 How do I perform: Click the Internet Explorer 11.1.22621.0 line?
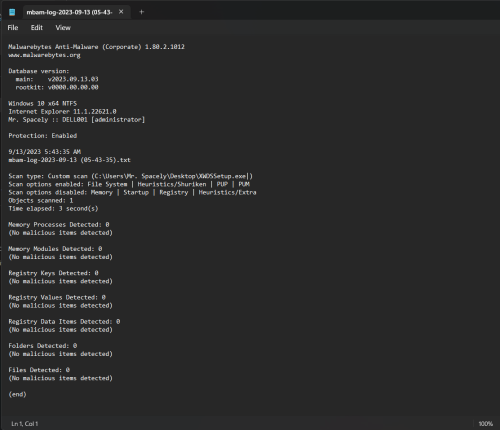(x=62, y=111)
